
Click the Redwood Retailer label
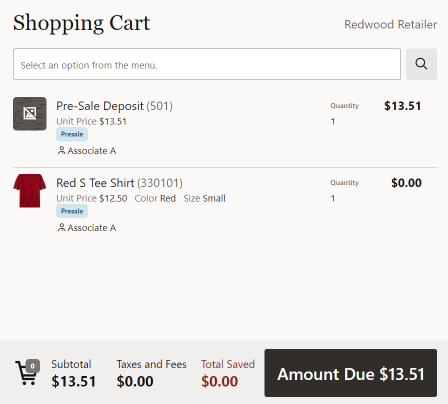tap(390, 24)
